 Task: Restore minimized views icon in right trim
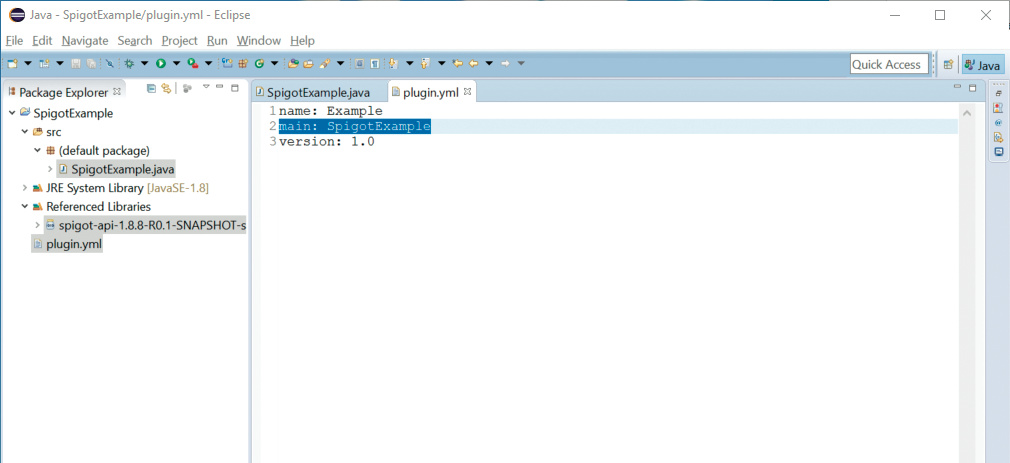(998, 93)
